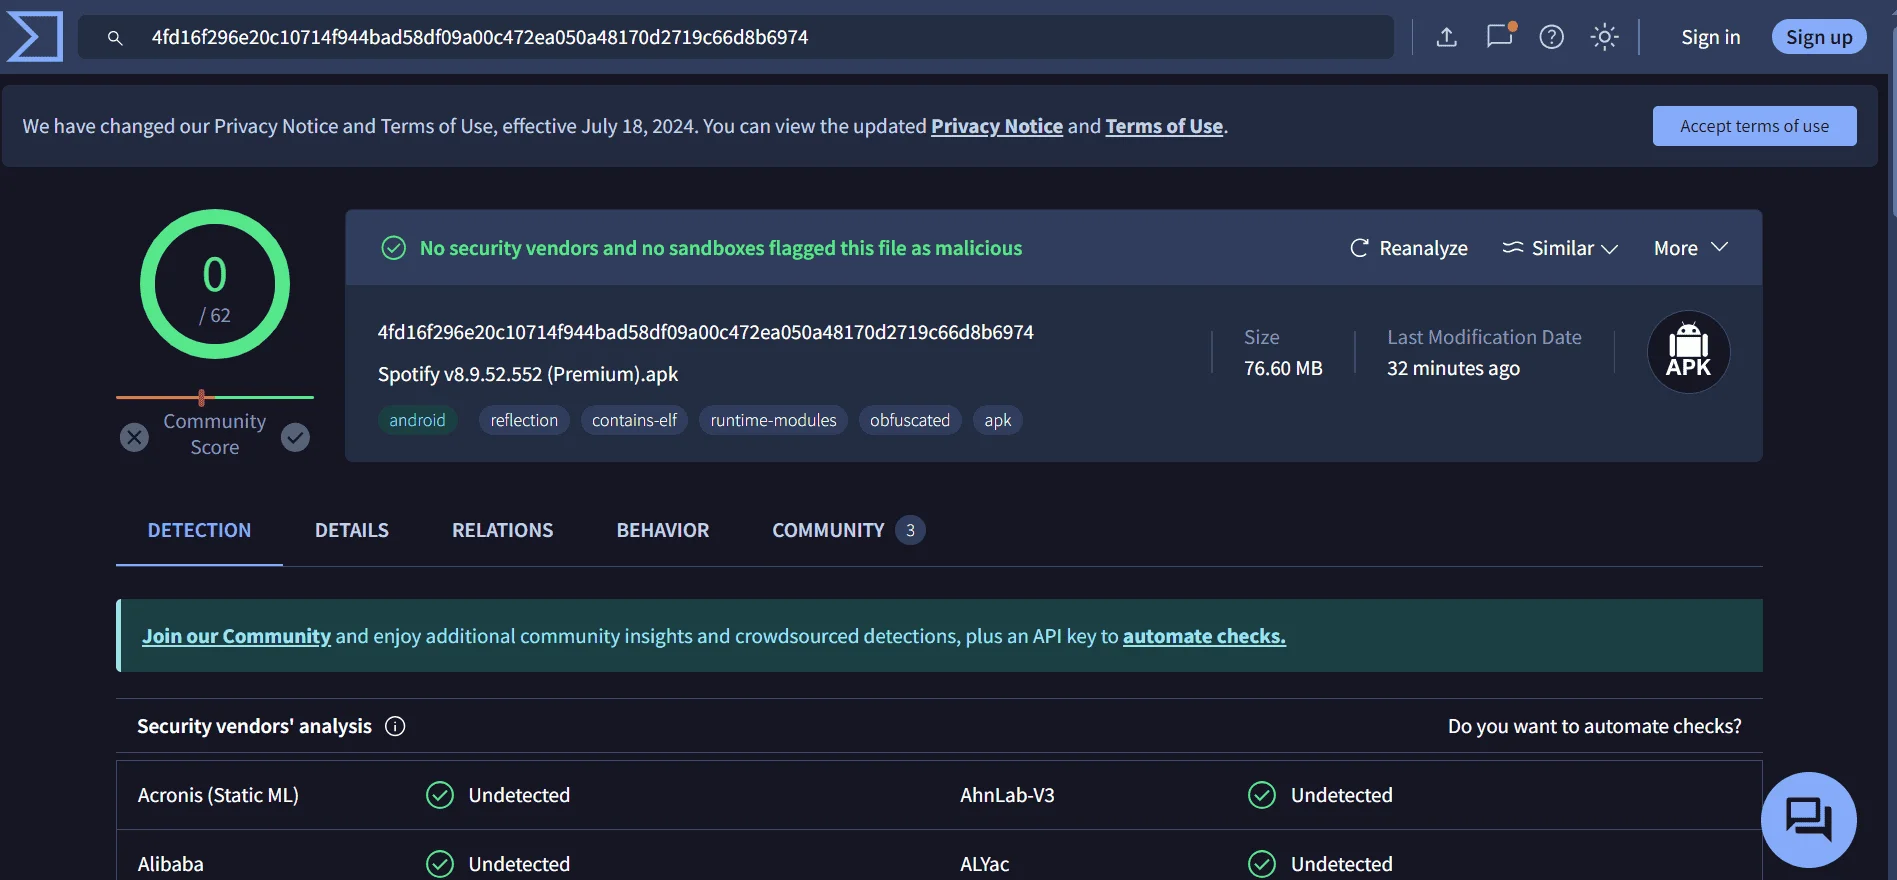Open the notifications chat icon
The height and width of the screenshot is (880, 1897).
[x=1500, y=36]
